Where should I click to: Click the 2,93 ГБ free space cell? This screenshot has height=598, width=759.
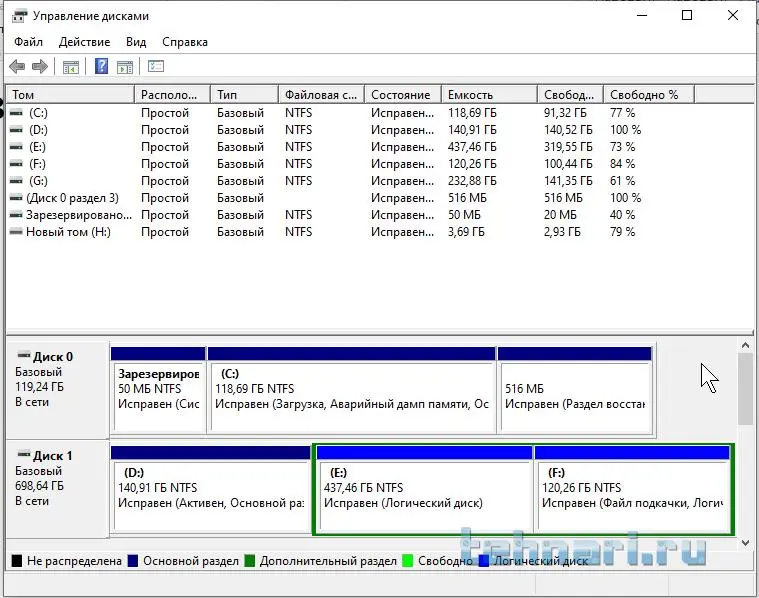pos(562,231)
